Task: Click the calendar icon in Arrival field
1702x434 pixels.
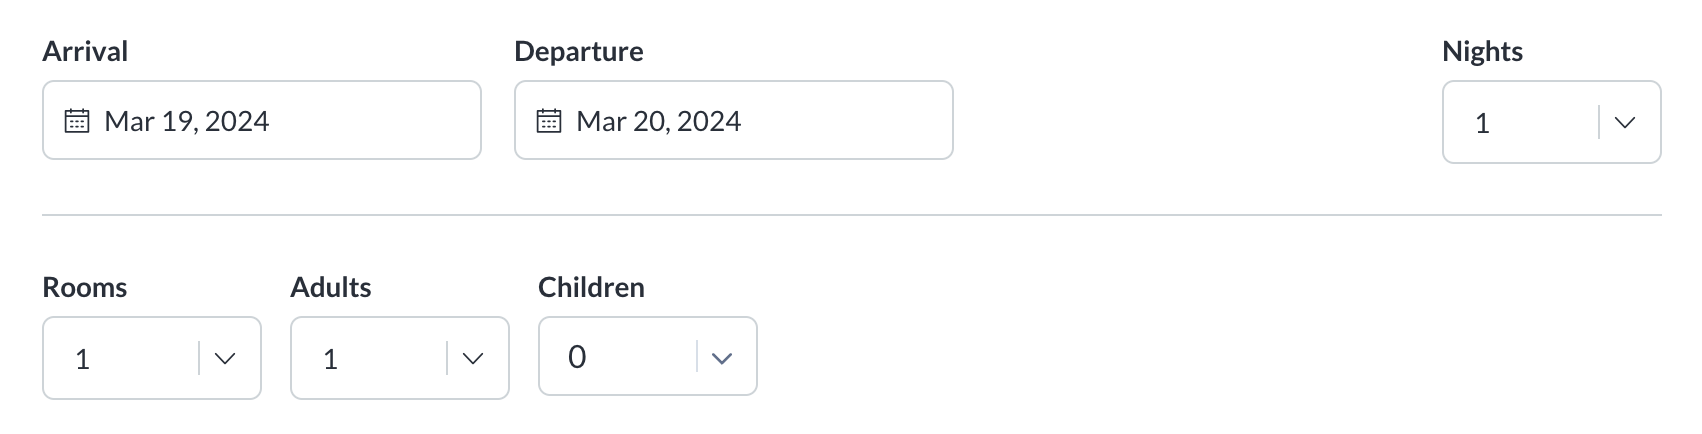Action: [x=77, y=121]
